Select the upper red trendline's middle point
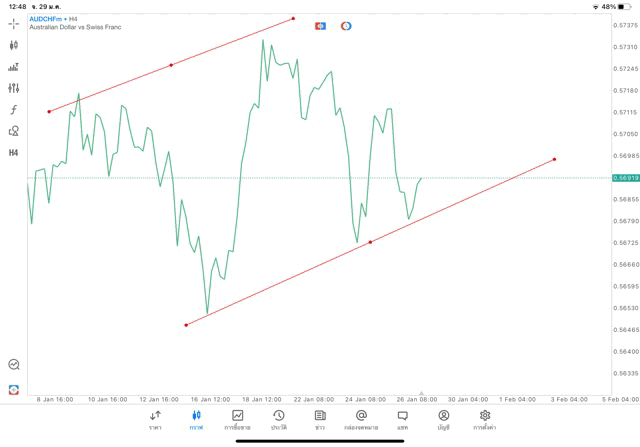The height and width of the screenshot is (447, 640). click(171, 65)
